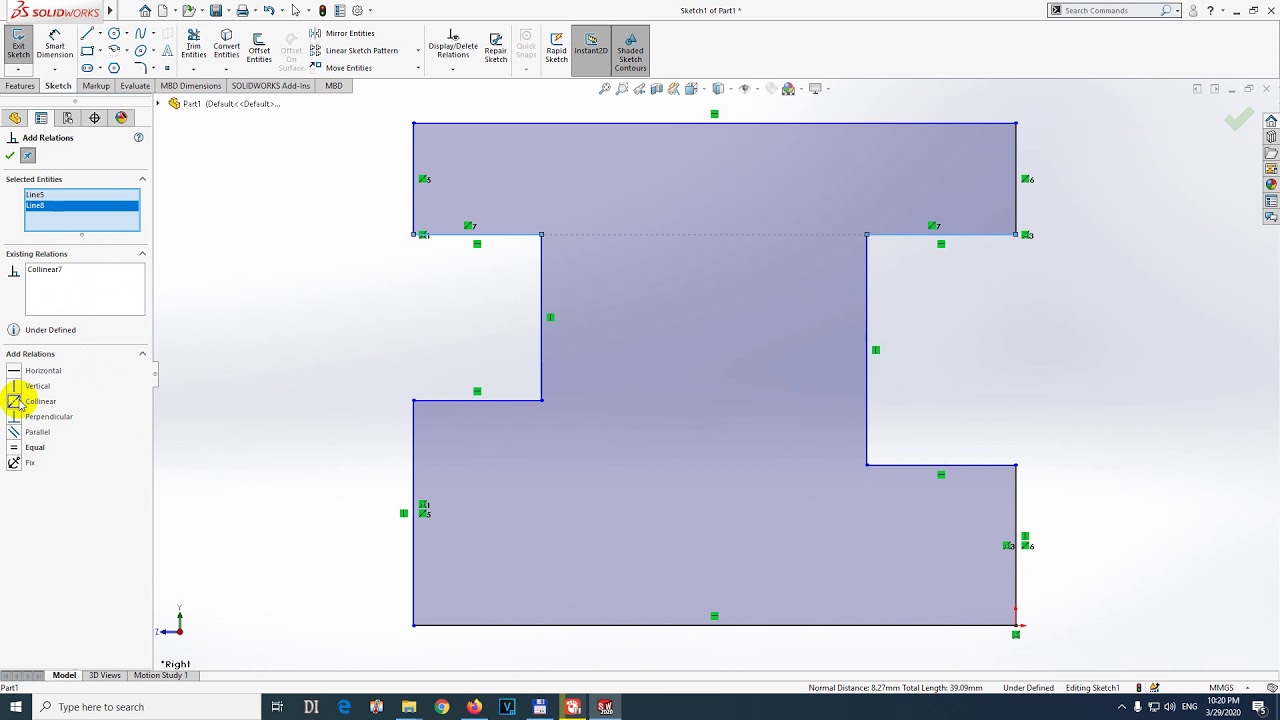Select the Sketch Text tool

pyautogui.click(x=167, y=50)
